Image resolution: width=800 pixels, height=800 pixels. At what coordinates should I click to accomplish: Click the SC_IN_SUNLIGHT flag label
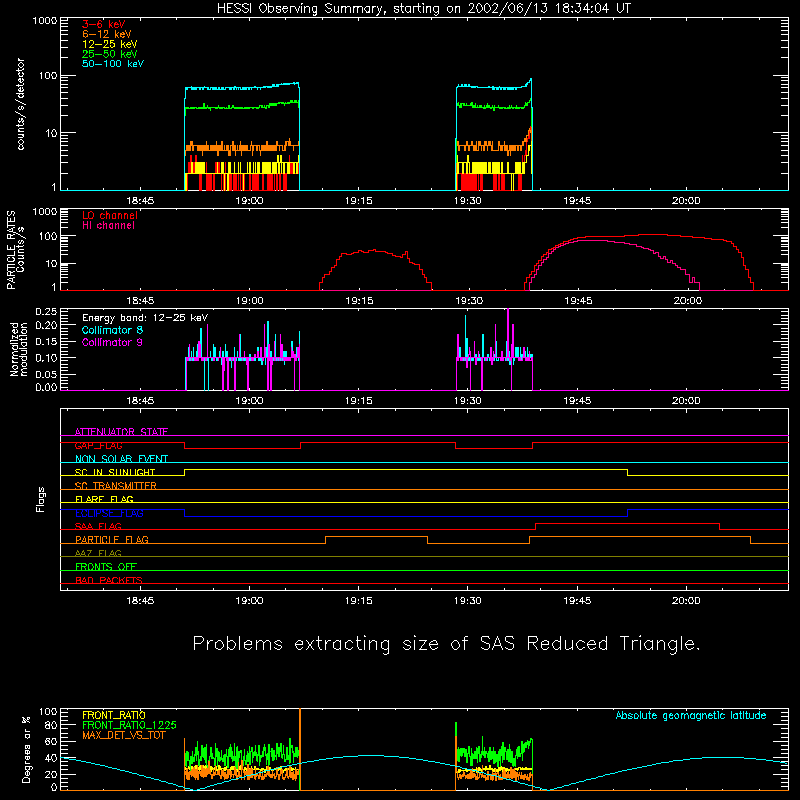pos(115,472)
